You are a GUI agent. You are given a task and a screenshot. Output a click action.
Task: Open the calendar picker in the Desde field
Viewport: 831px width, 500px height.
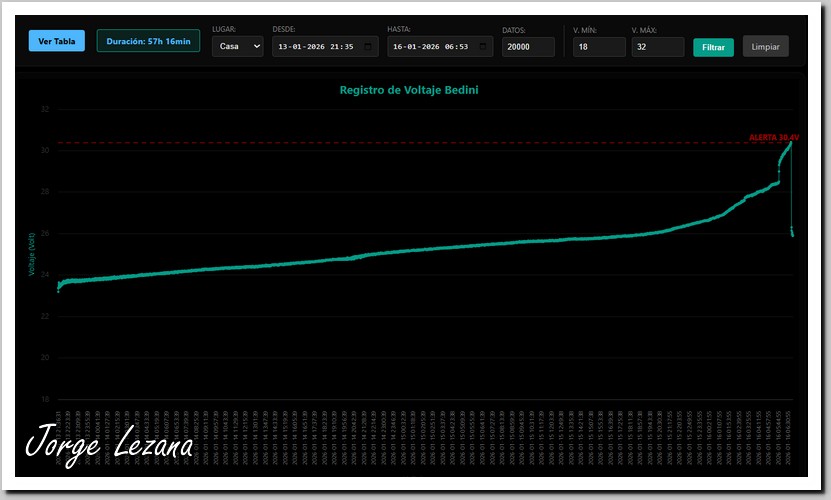(368, 47)
